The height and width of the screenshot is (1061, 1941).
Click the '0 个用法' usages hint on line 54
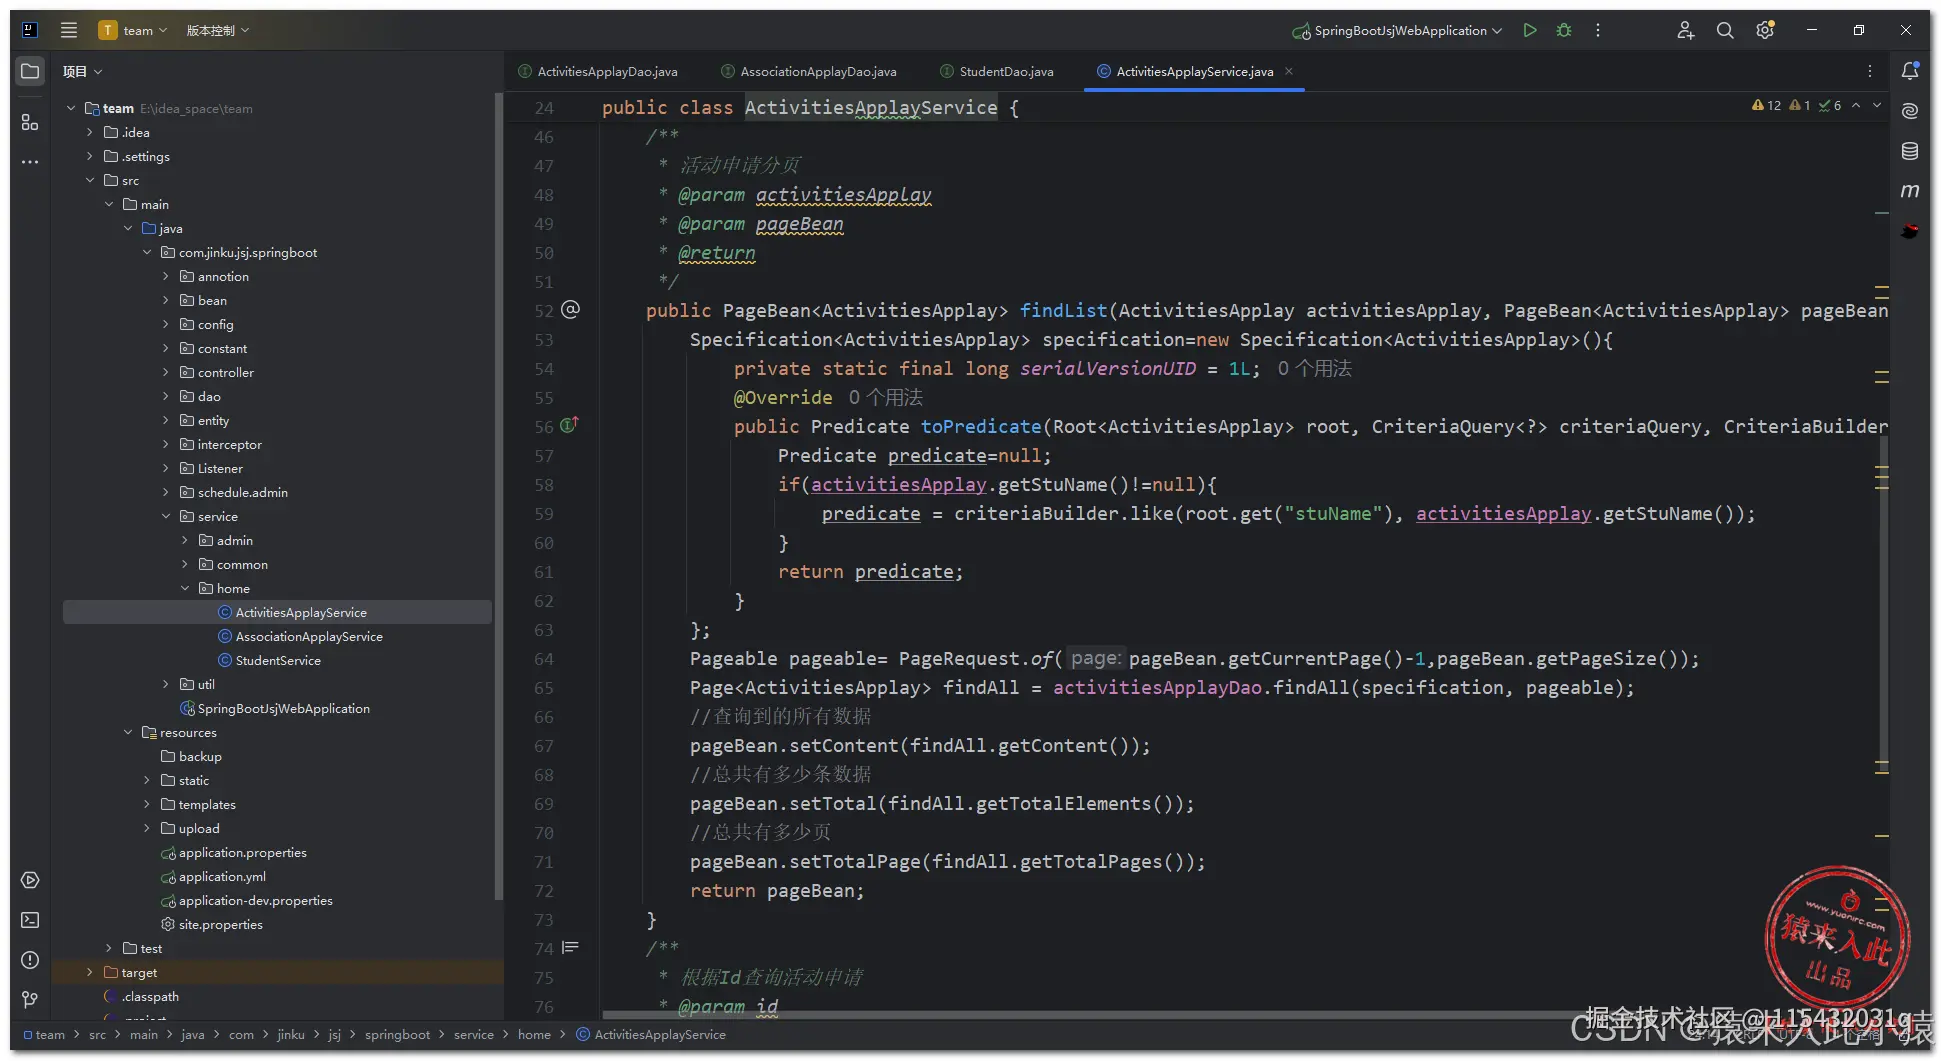(1314, 369)
